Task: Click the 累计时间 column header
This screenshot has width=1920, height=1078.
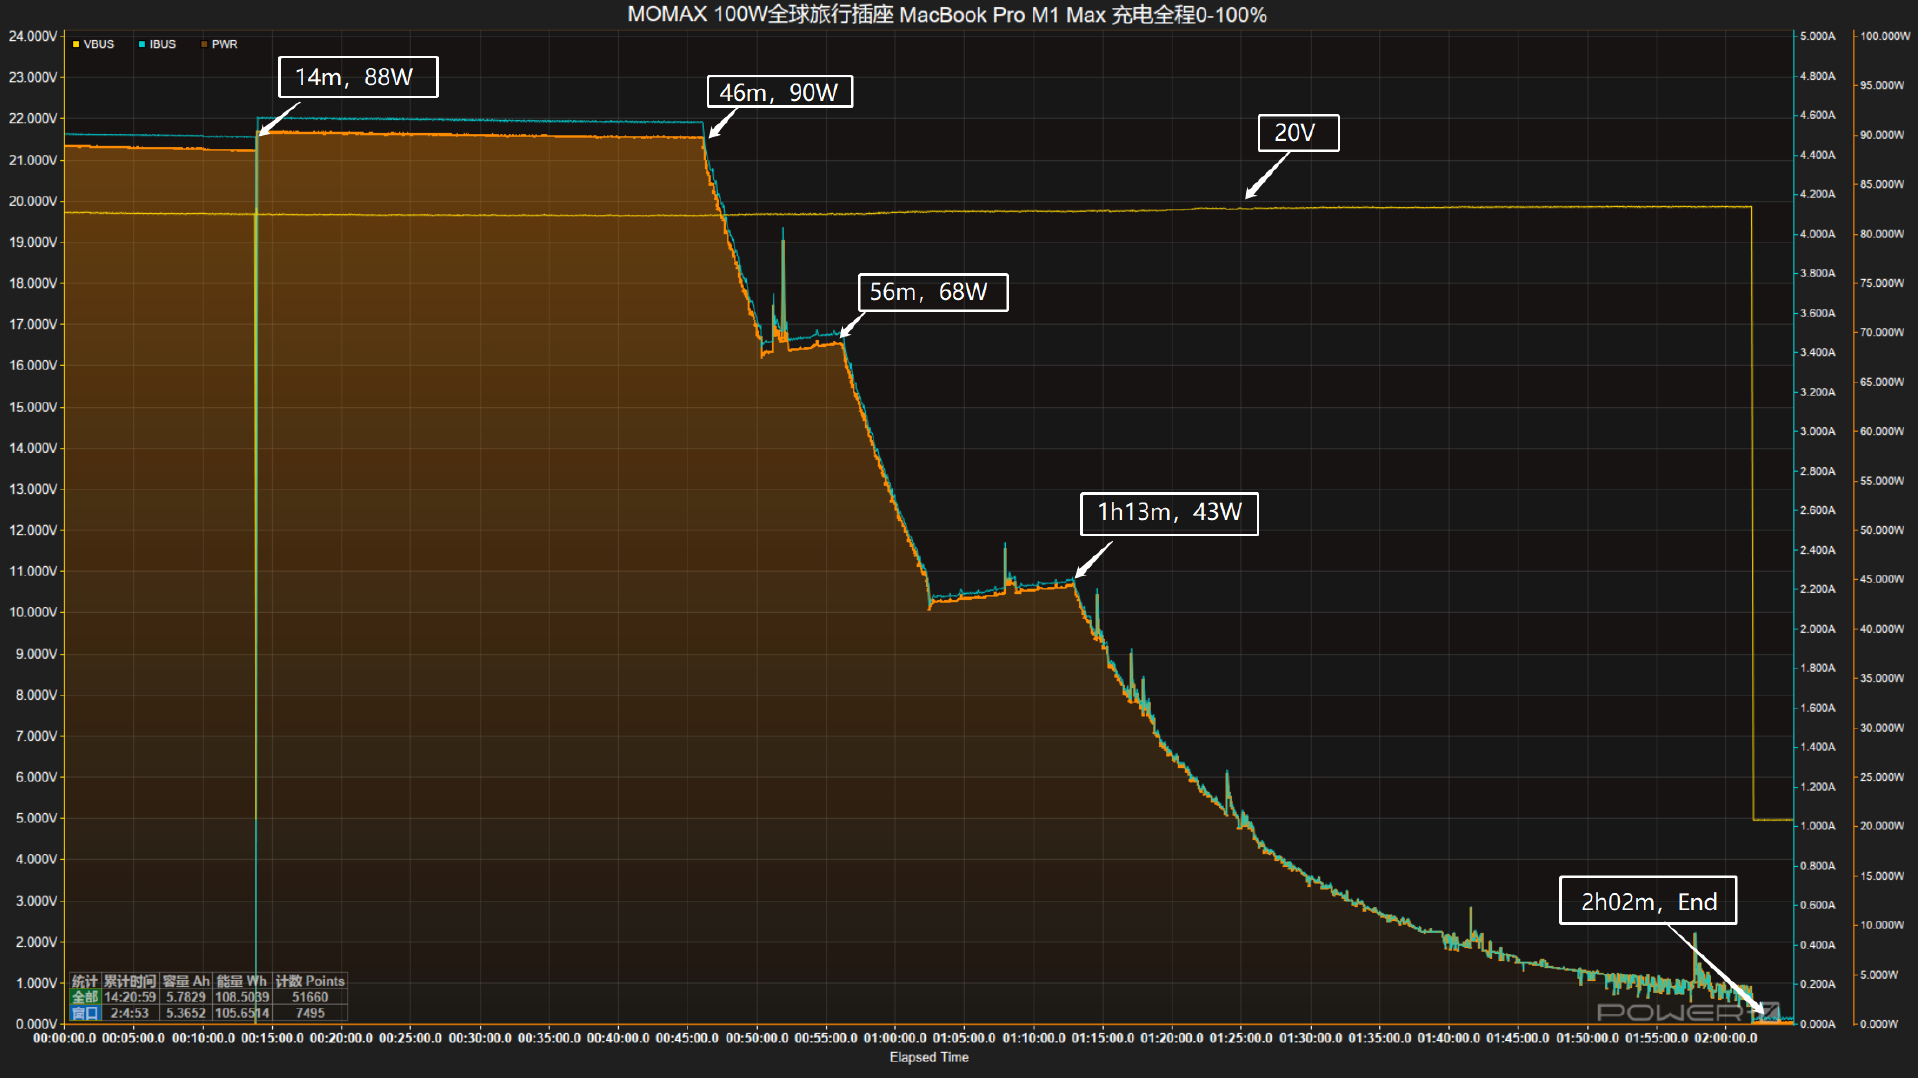Action: pos(130,981)
